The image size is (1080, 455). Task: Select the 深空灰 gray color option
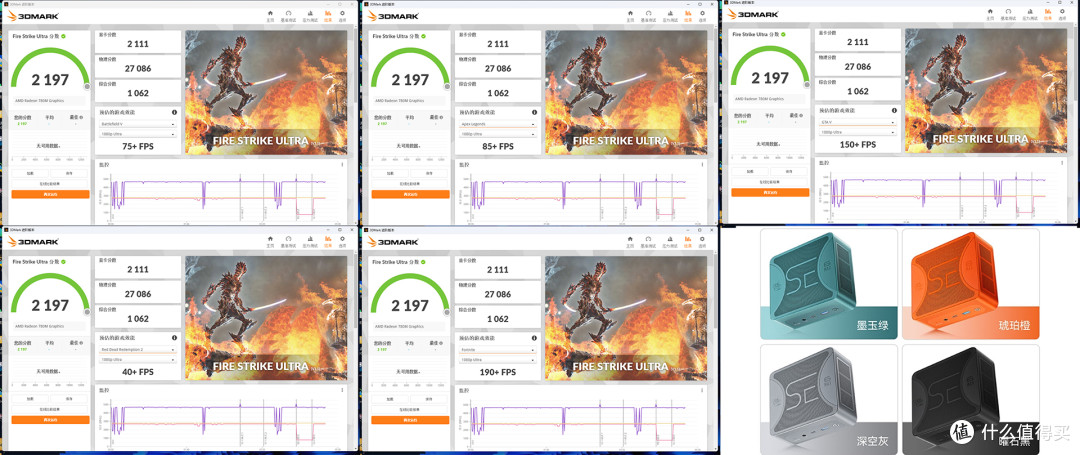[x=828, y=399]
